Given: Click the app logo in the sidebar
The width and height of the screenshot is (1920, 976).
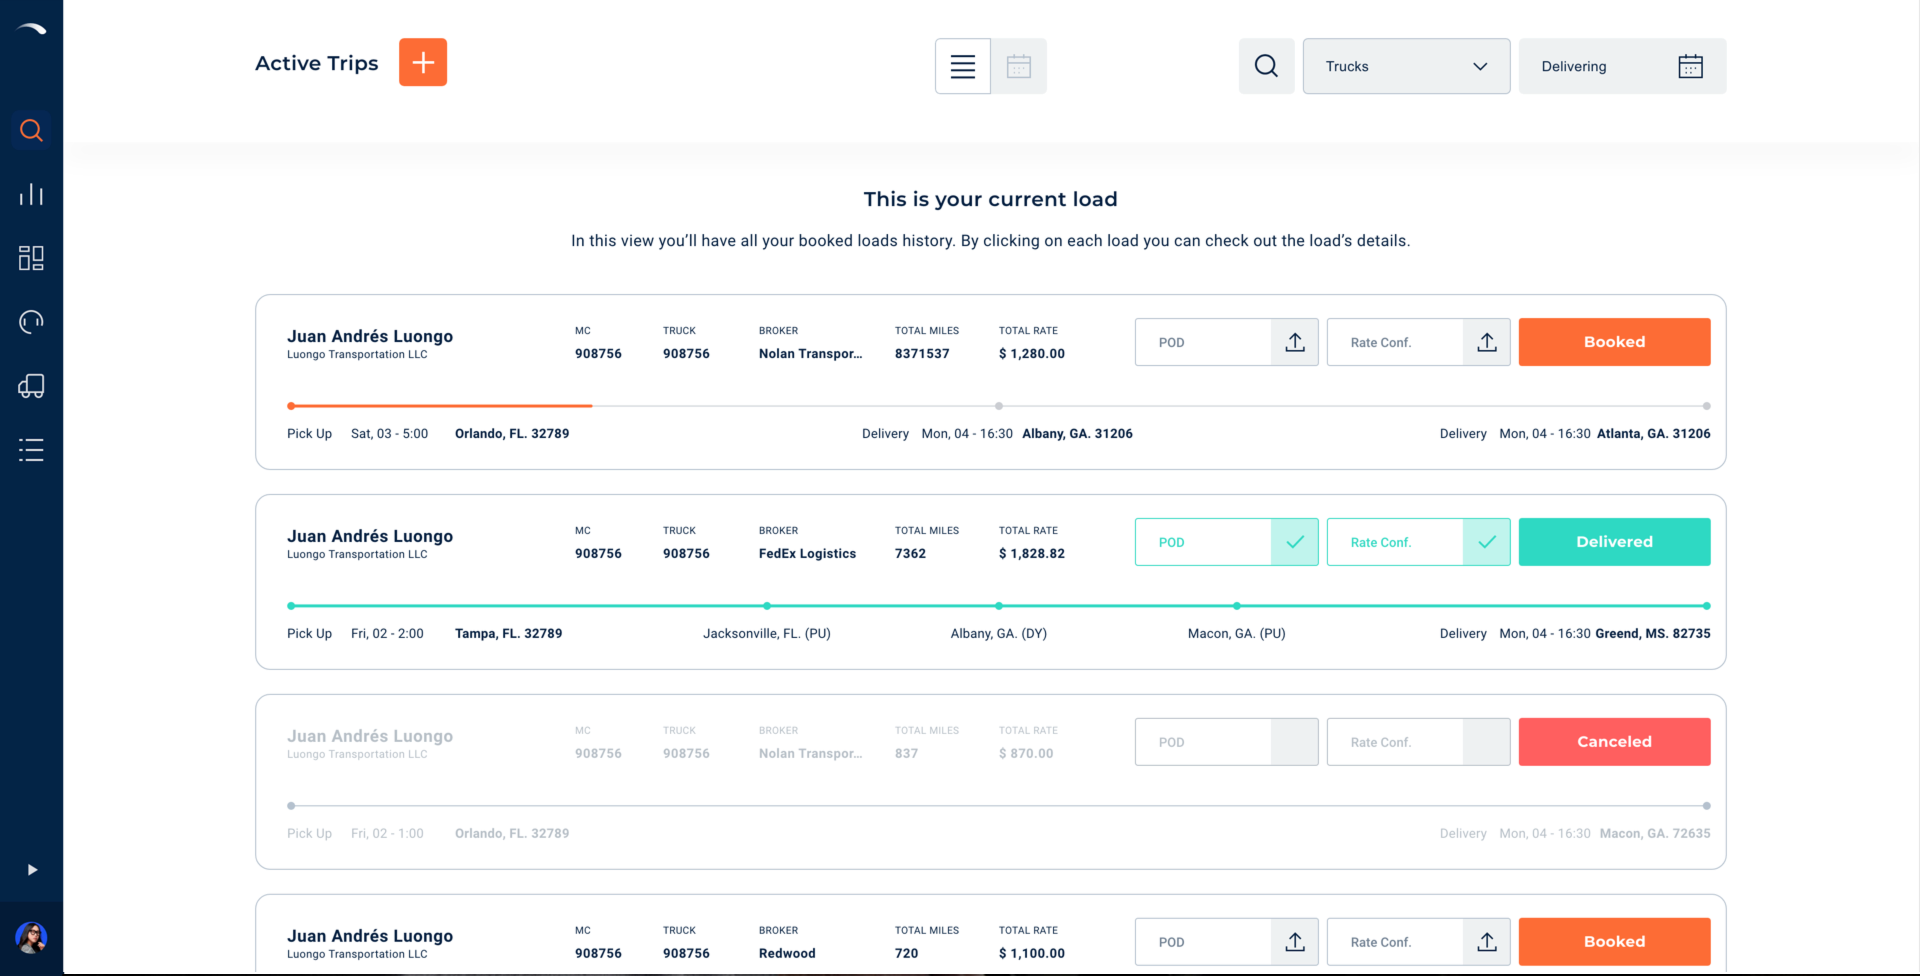Looking at the screenshot, I should point(31,30).
